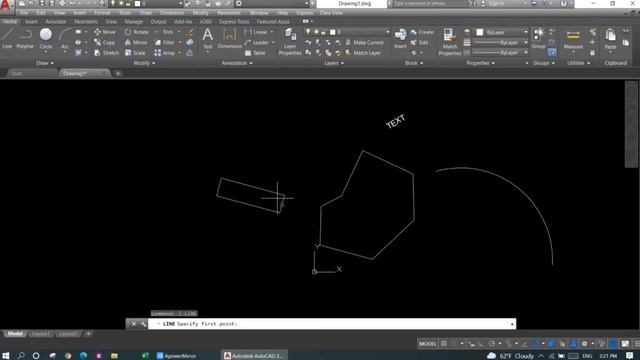Viewport: 640px width, 360px height.
Task: Open the AutoCAD application menu logo
Action: point(6,6)
